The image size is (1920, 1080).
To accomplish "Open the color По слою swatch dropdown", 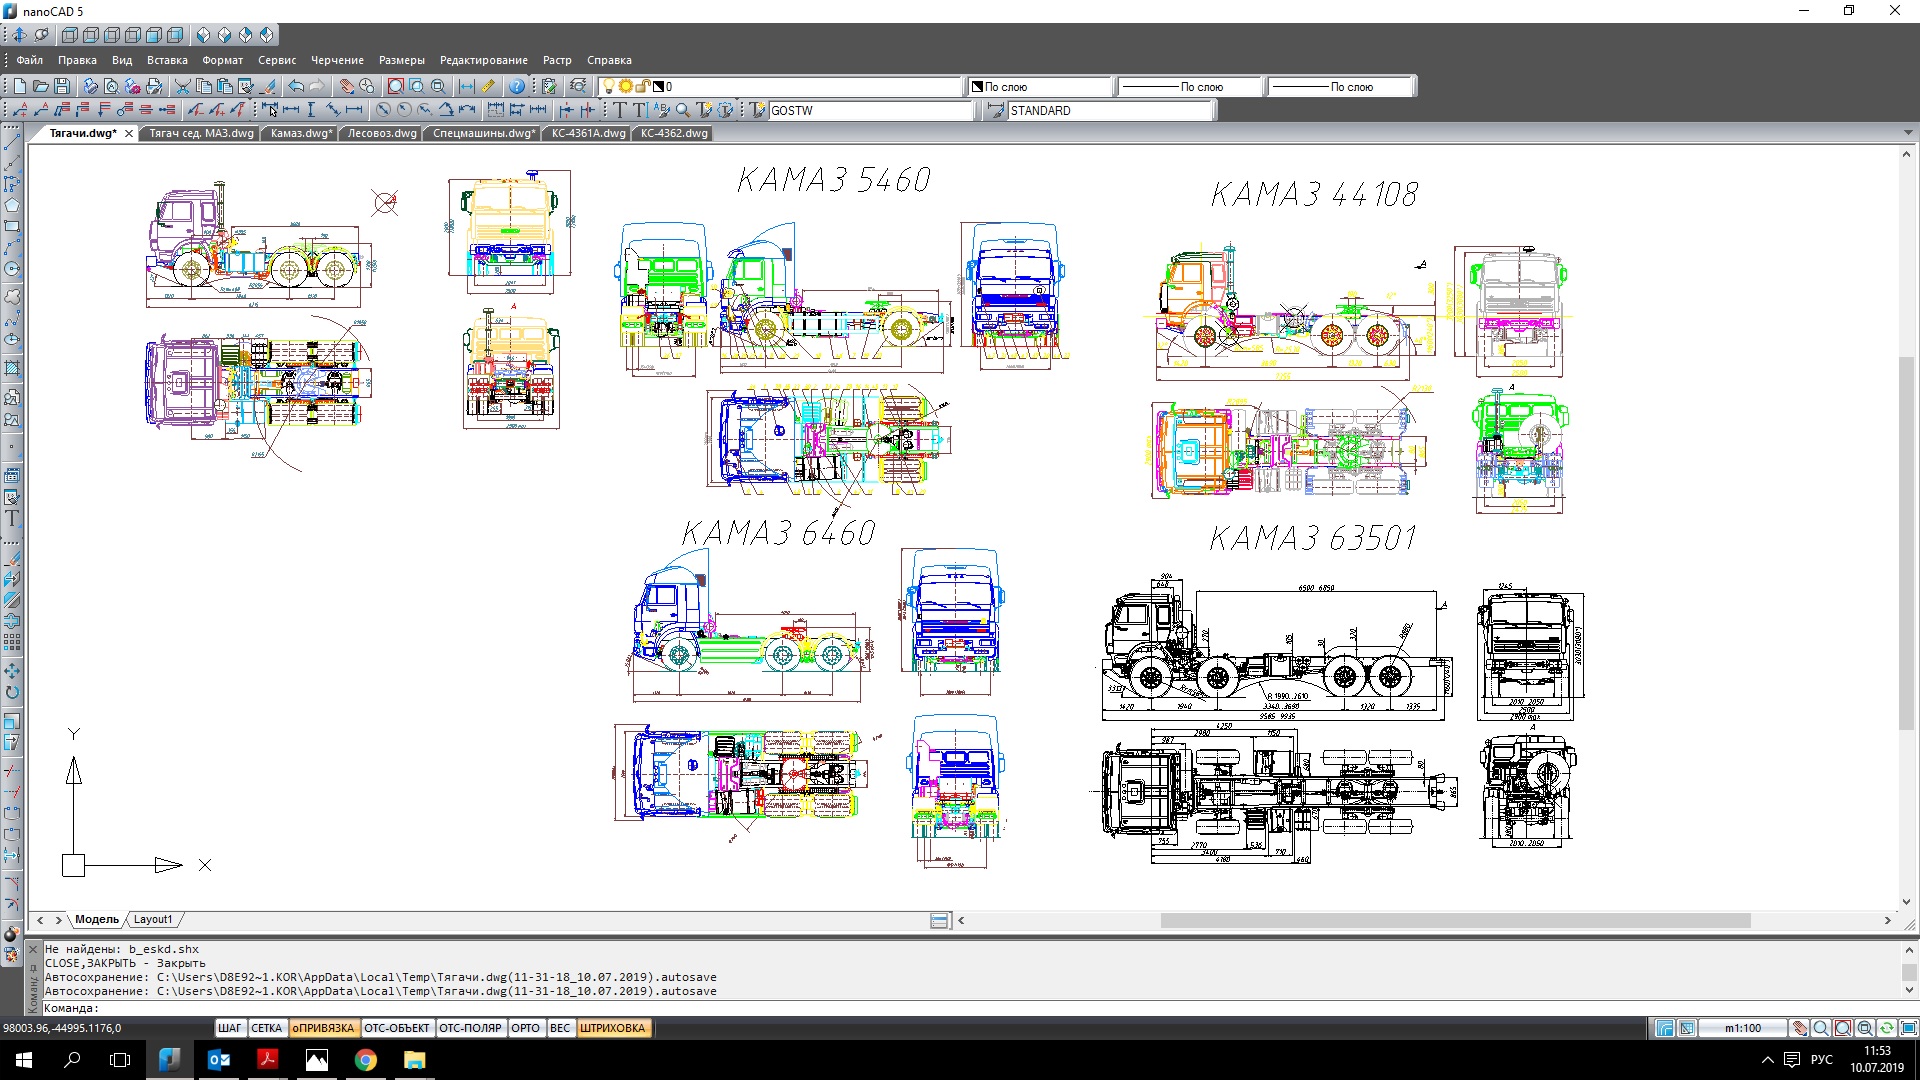I will point(1040,87).
